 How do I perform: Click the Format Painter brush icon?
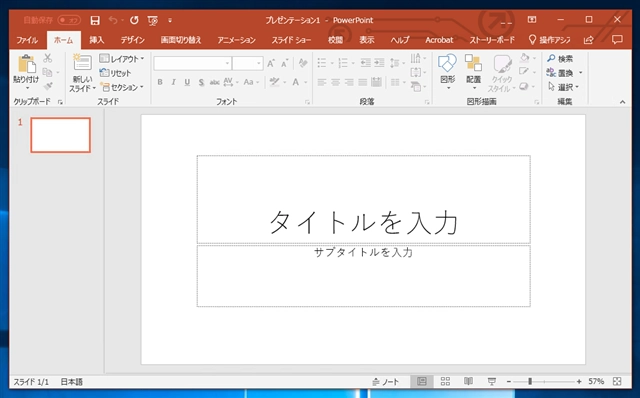point(48,86)
